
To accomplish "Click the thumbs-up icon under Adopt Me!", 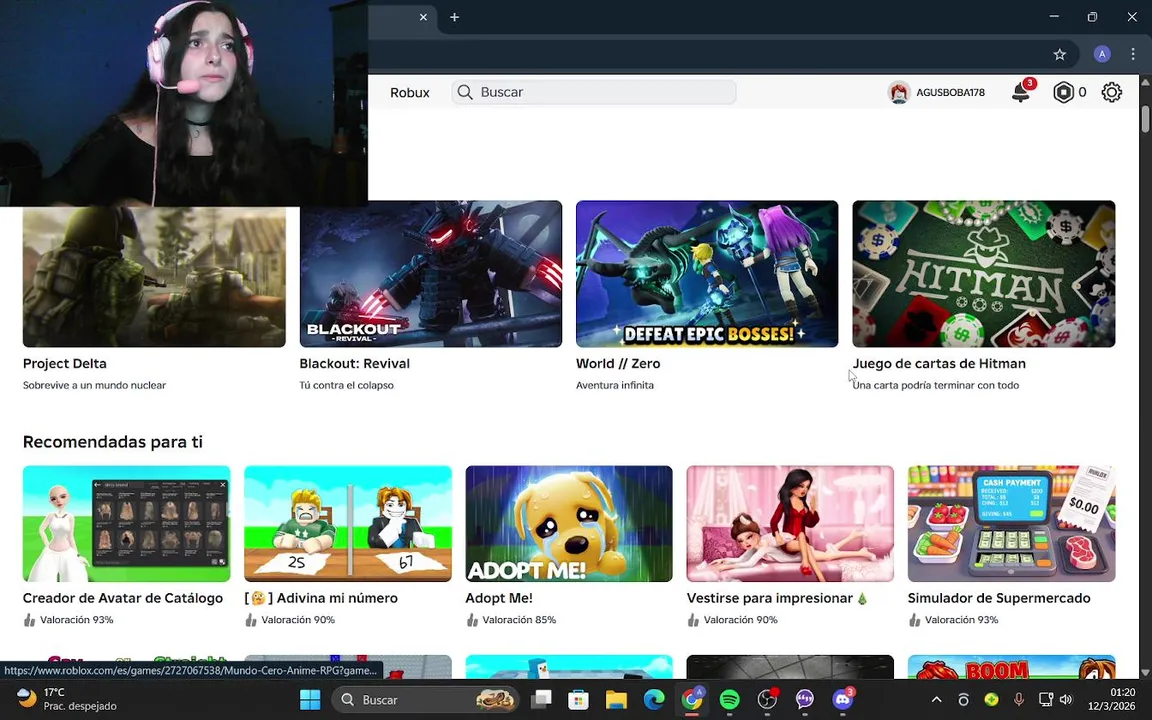I will coord(472,620).
